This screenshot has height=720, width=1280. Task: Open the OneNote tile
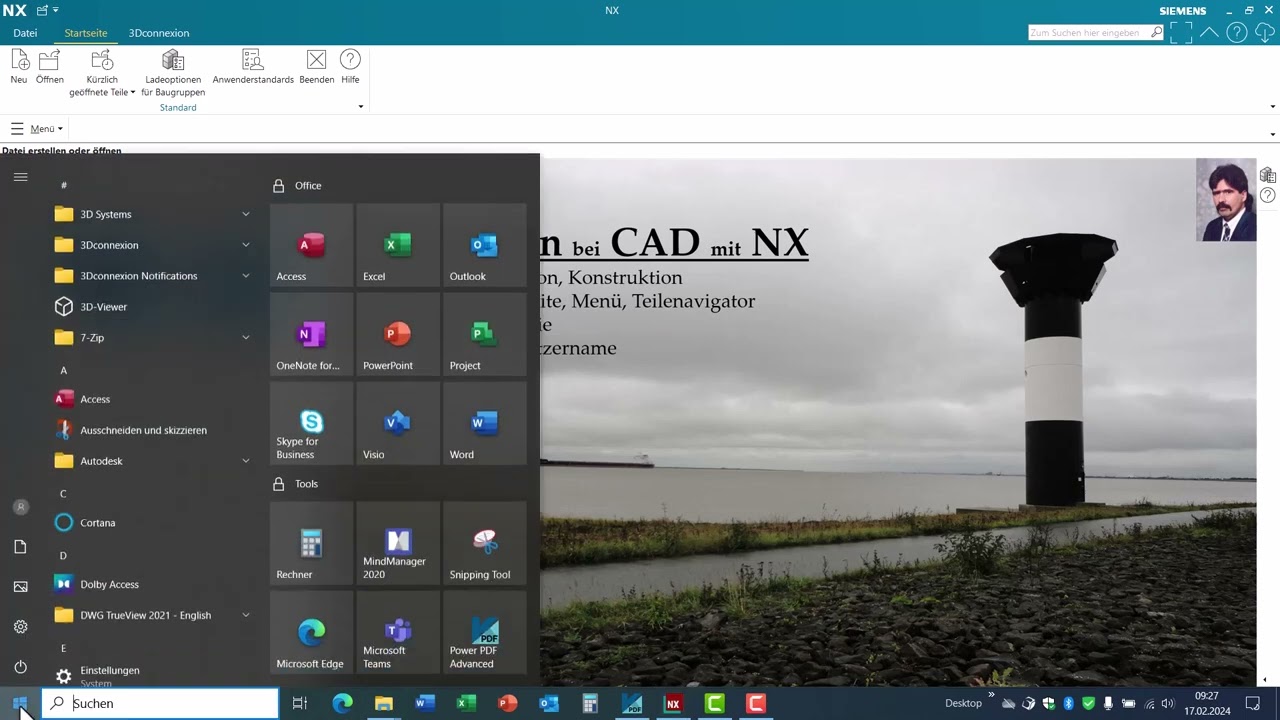[311, 334]
